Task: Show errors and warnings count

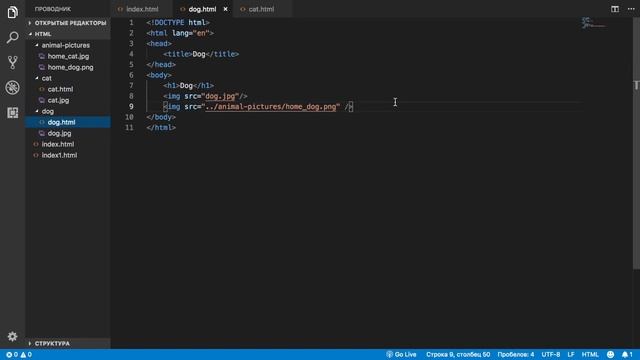Action: click(19, 354)
